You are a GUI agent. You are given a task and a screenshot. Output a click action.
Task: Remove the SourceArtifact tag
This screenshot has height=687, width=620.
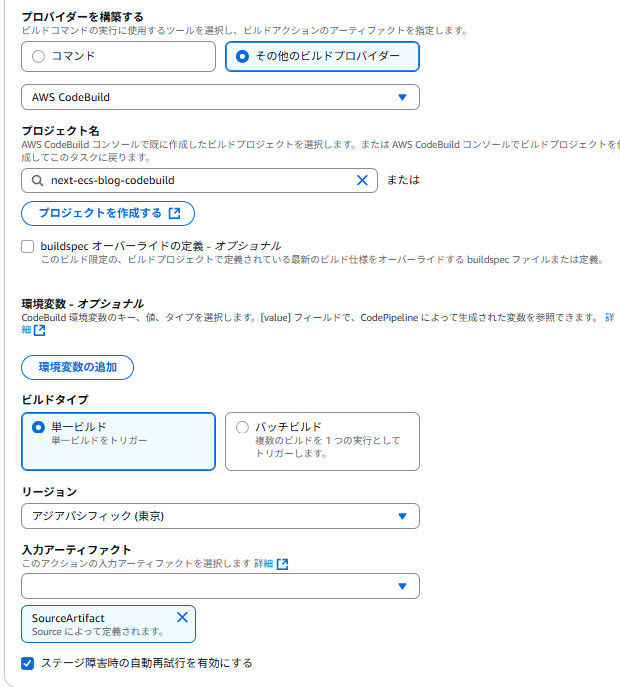click(182, 618)
